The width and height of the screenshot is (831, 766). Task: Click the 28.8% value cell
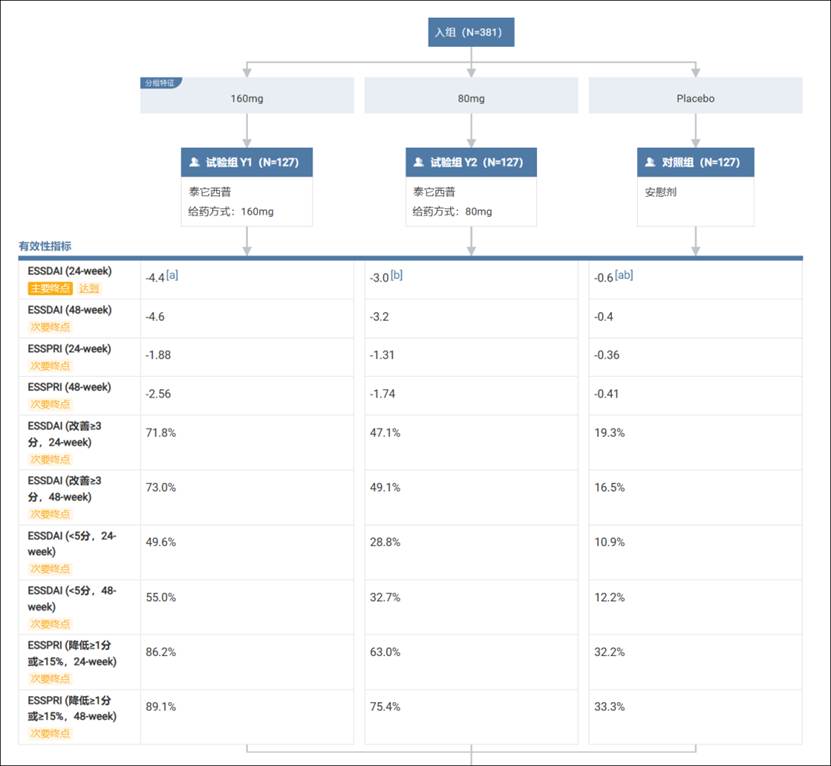471,552
